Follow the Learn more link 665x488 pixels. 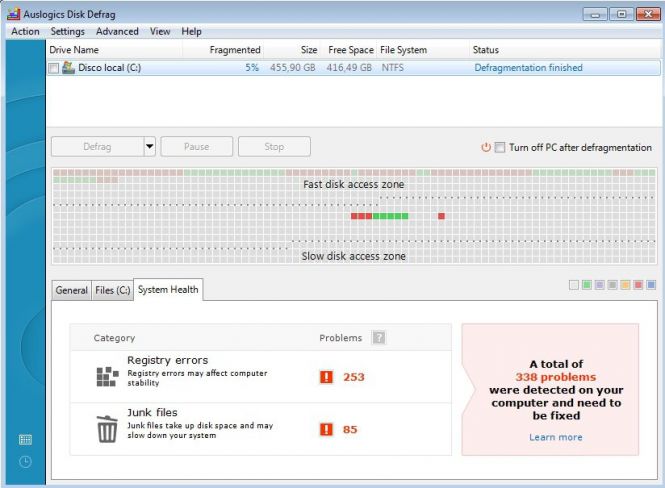point(556,437)
